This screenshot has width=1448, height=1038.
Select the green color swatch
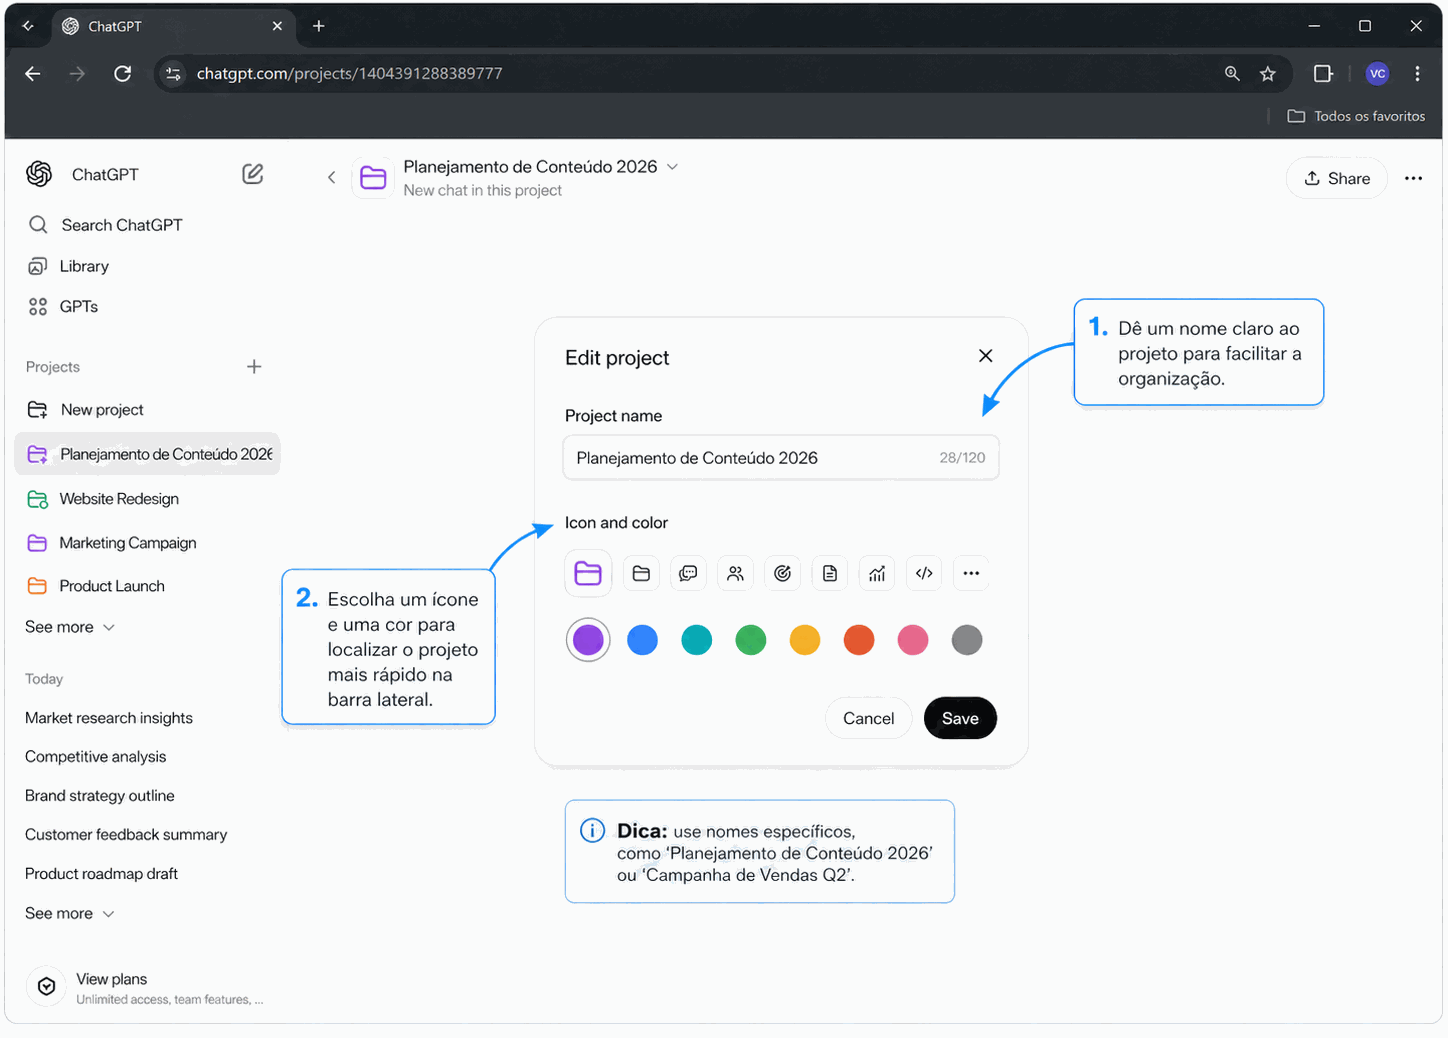point(750,640)
